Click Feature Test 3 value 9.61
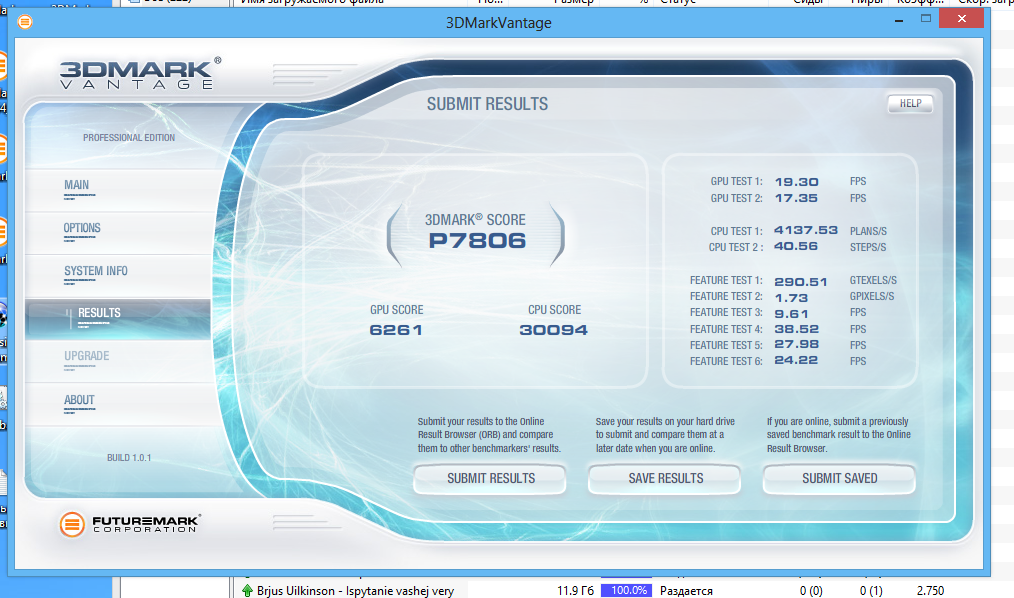 click(791, 314)
